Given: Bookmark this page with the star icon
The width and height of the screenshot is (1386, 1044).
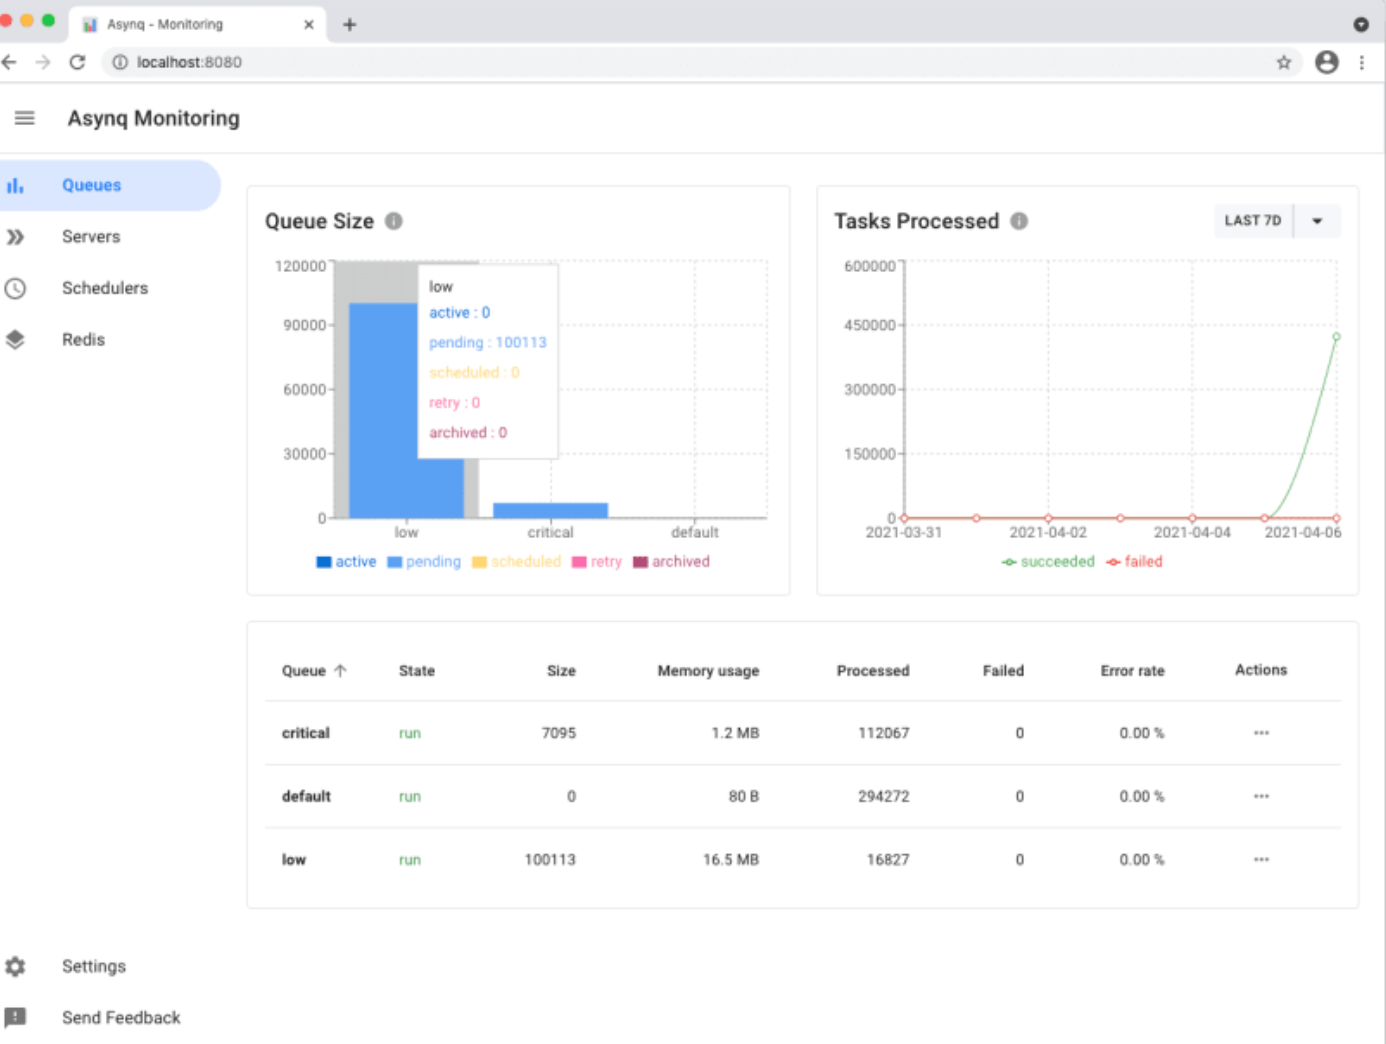Looking at the screenshot, I should pos(1284,62).
